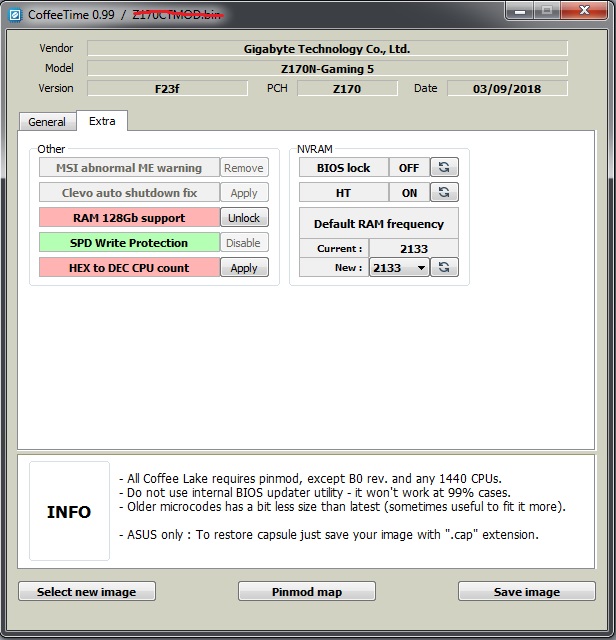Switch to the General tab

pyautogui.click(x=47, y=122)
